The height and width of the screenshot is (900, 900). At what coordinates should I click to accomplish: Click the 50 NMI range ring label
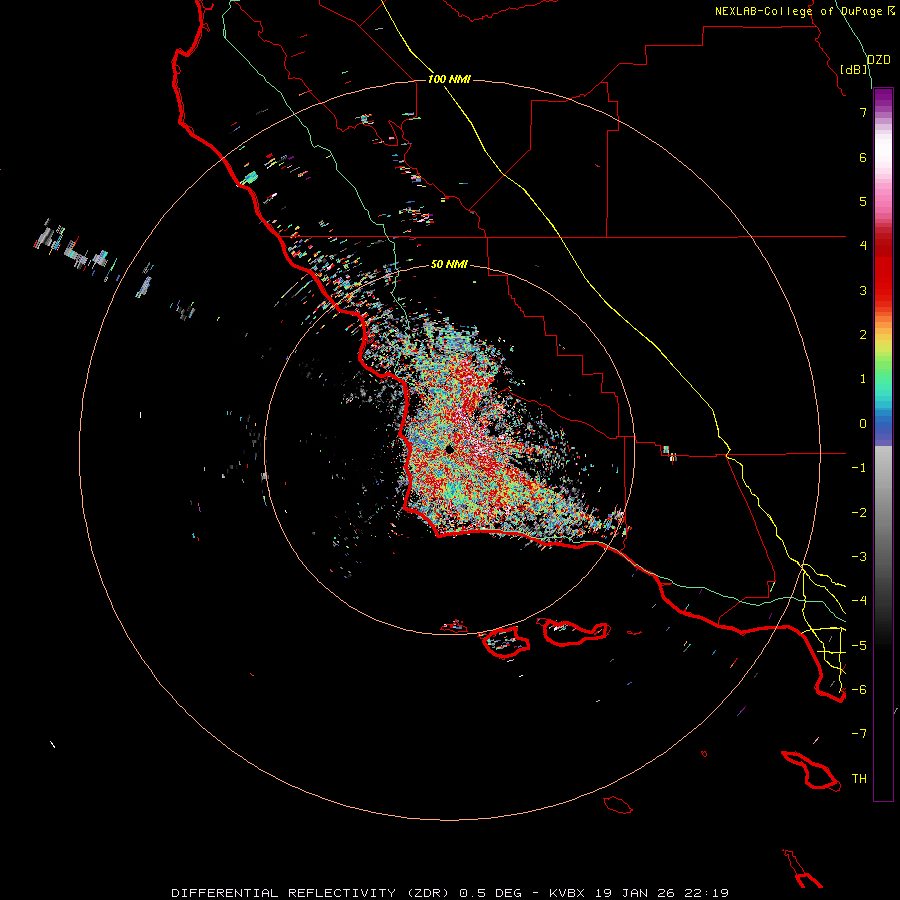[449, 264]
